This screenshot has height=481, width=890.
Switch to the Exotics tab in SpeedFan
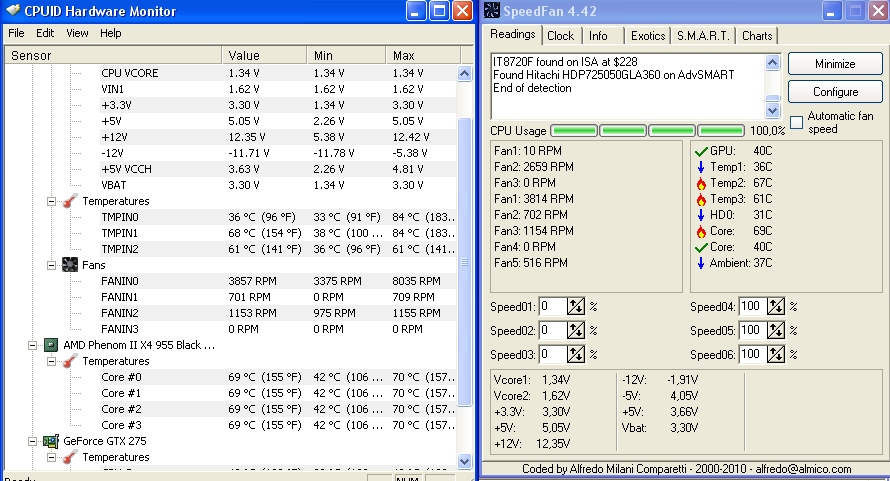pyautogui.click(x=648, y=36)
